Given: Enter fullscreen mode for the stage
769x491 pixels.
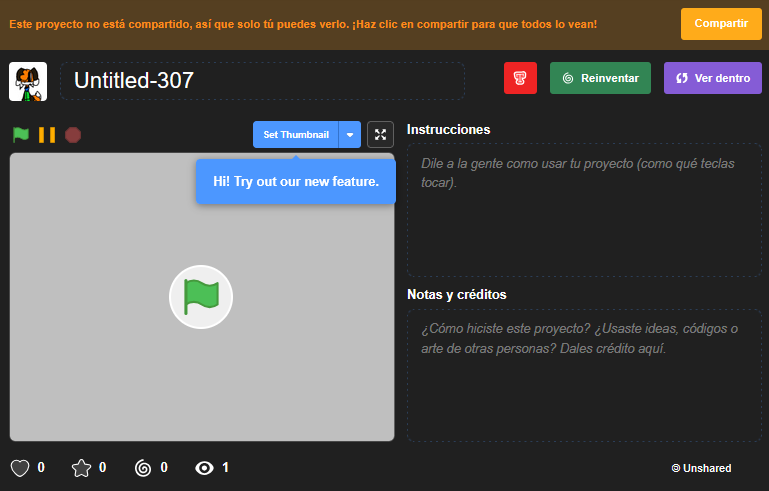Looking at the screenshot, I should [x=380, y=134].
